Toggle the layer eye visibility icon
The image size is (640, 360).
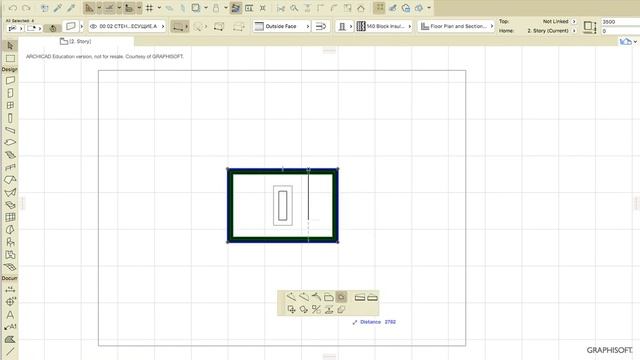(93, 26)
